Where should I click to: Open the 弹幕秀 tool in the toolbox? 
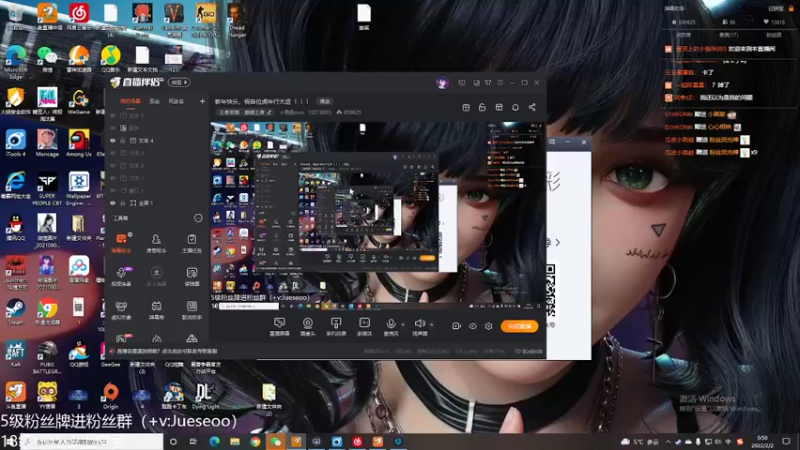[156, 310]
